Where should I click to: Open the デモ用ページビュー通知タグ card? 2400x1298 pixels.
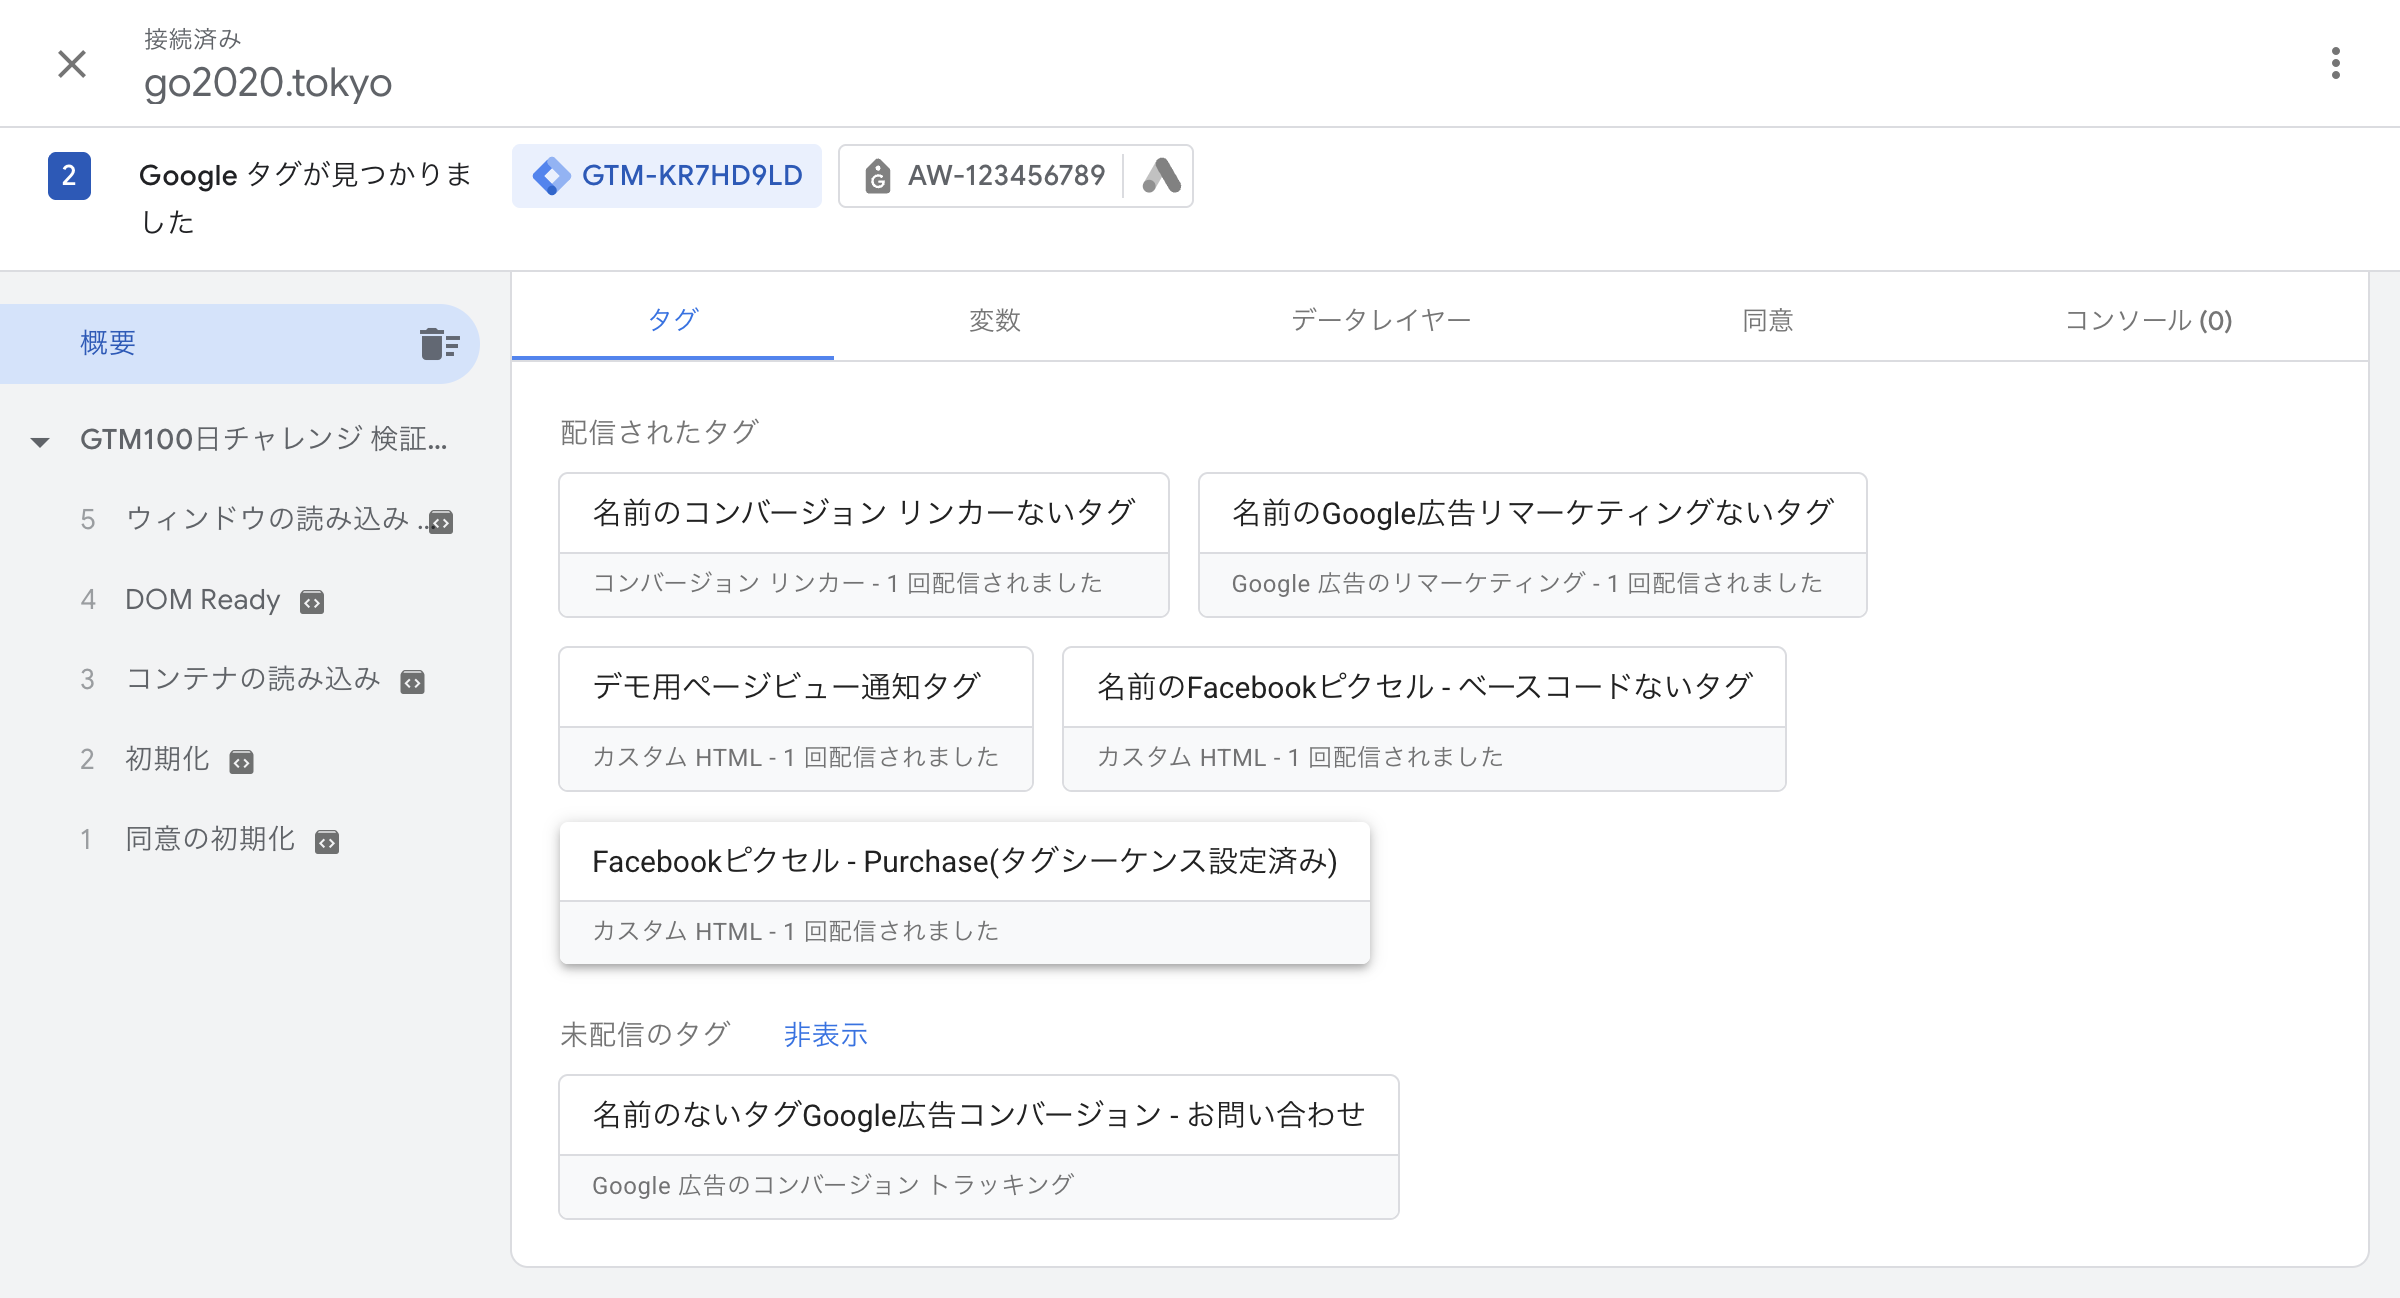(796, 719)
